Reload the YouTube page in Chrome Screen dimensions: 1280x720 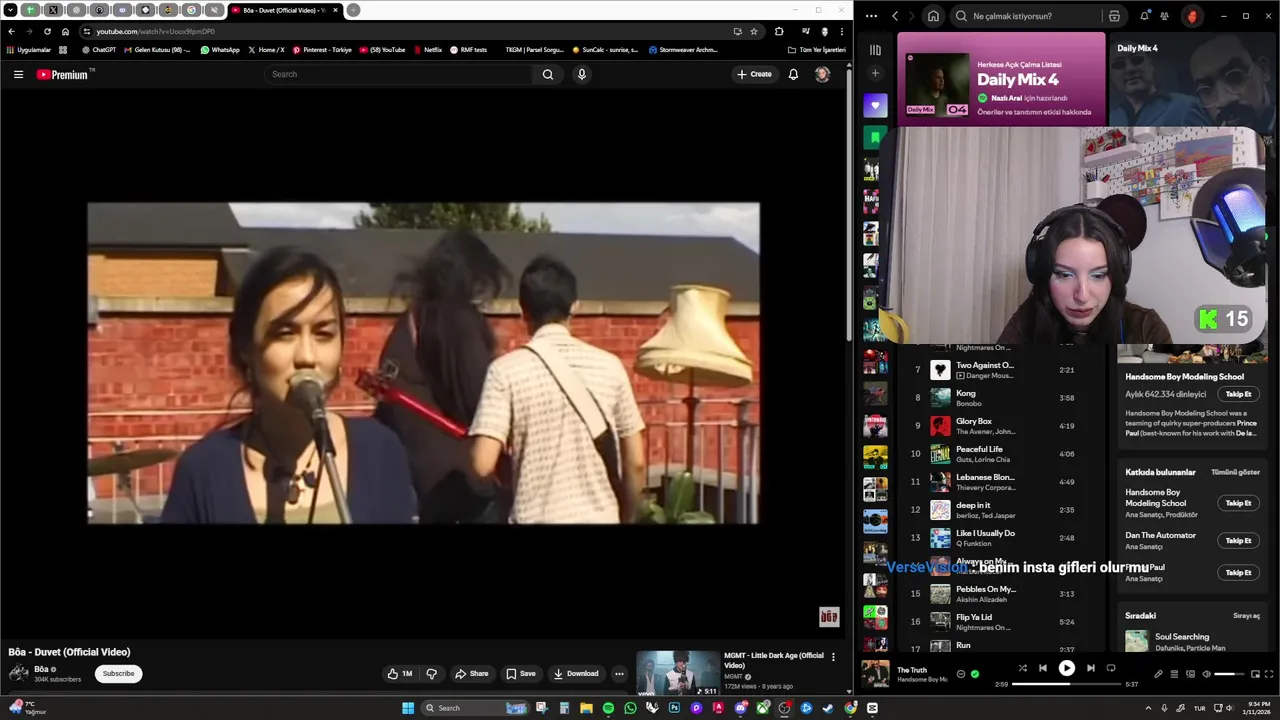tap(47, 31)
